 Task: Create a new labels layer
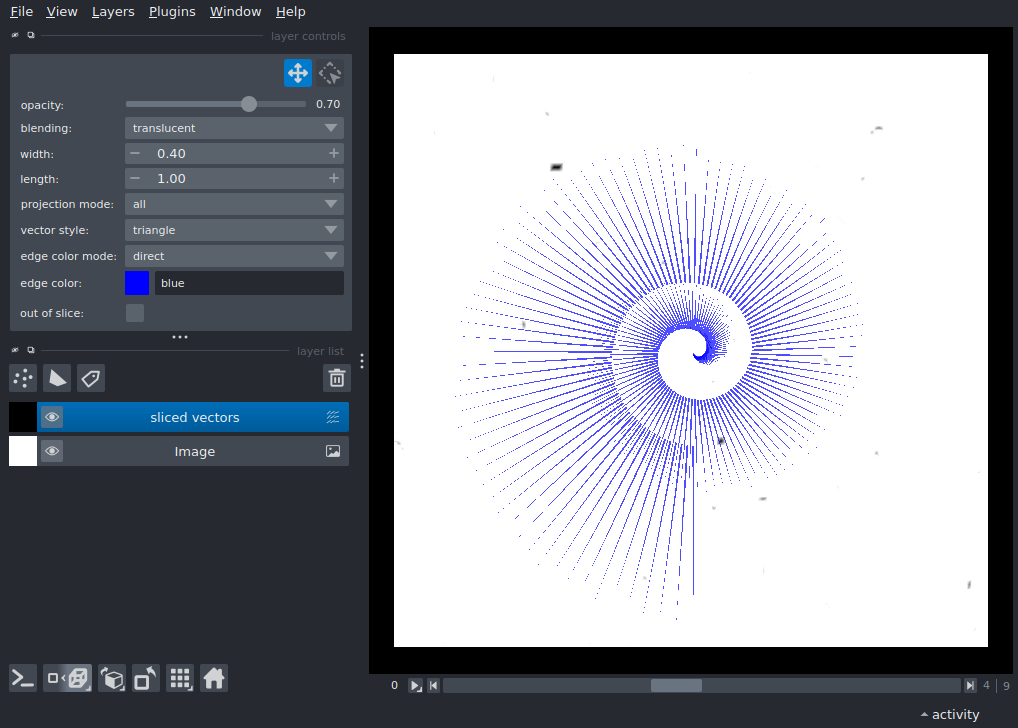91,378
